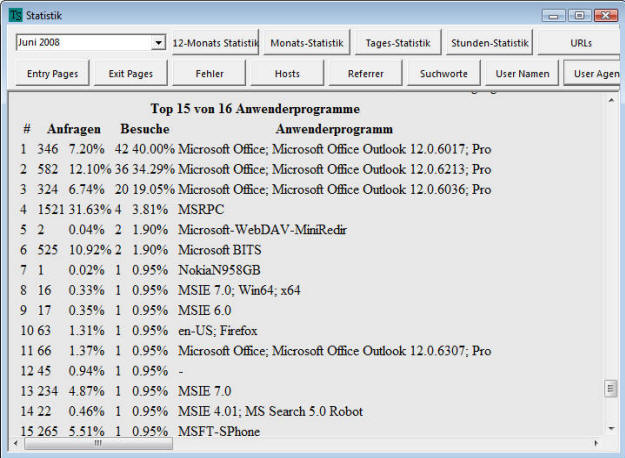This screenshot has height=458, width=625.
Task: Click the 'Microsoft-WebDAV-MiniRedir' entry
Action: pos(262,230)
